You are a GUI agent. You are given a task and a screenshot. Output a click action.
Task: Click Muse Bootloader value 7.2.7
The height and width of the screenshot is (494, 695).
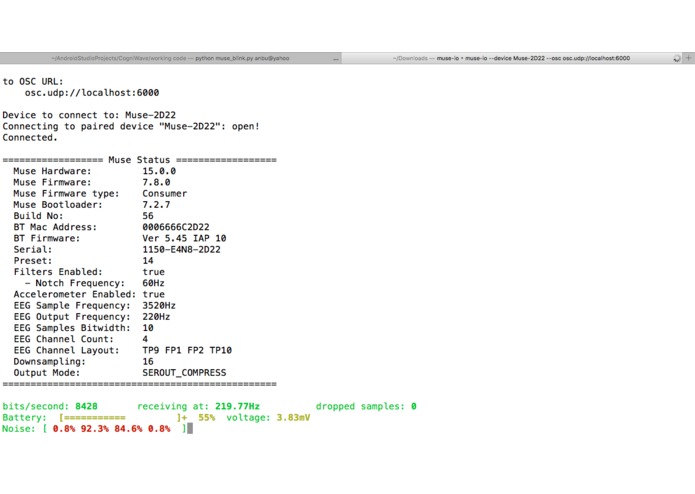click(156, 205)
